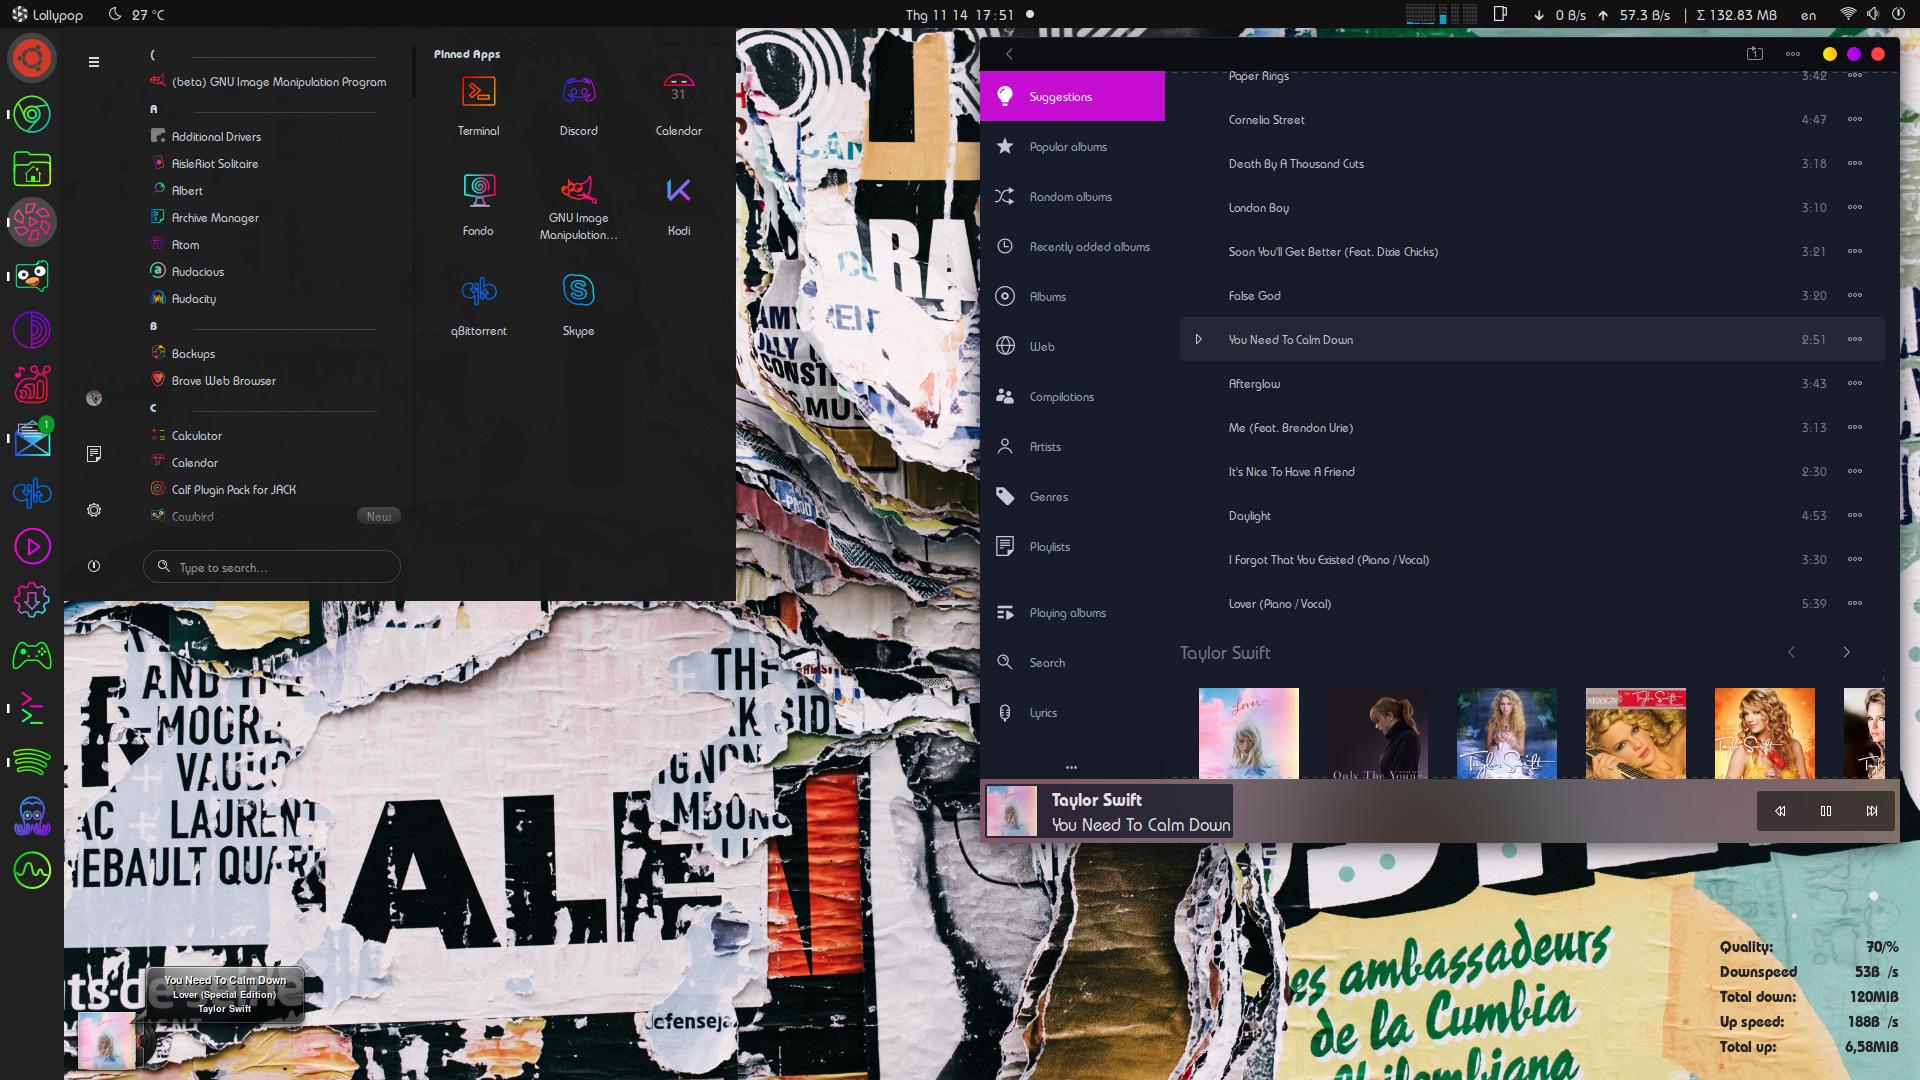Open the documents icon in launcher sidebar
The width and height of the screenshot is (1920, 1080).
[x=94, y=454]
